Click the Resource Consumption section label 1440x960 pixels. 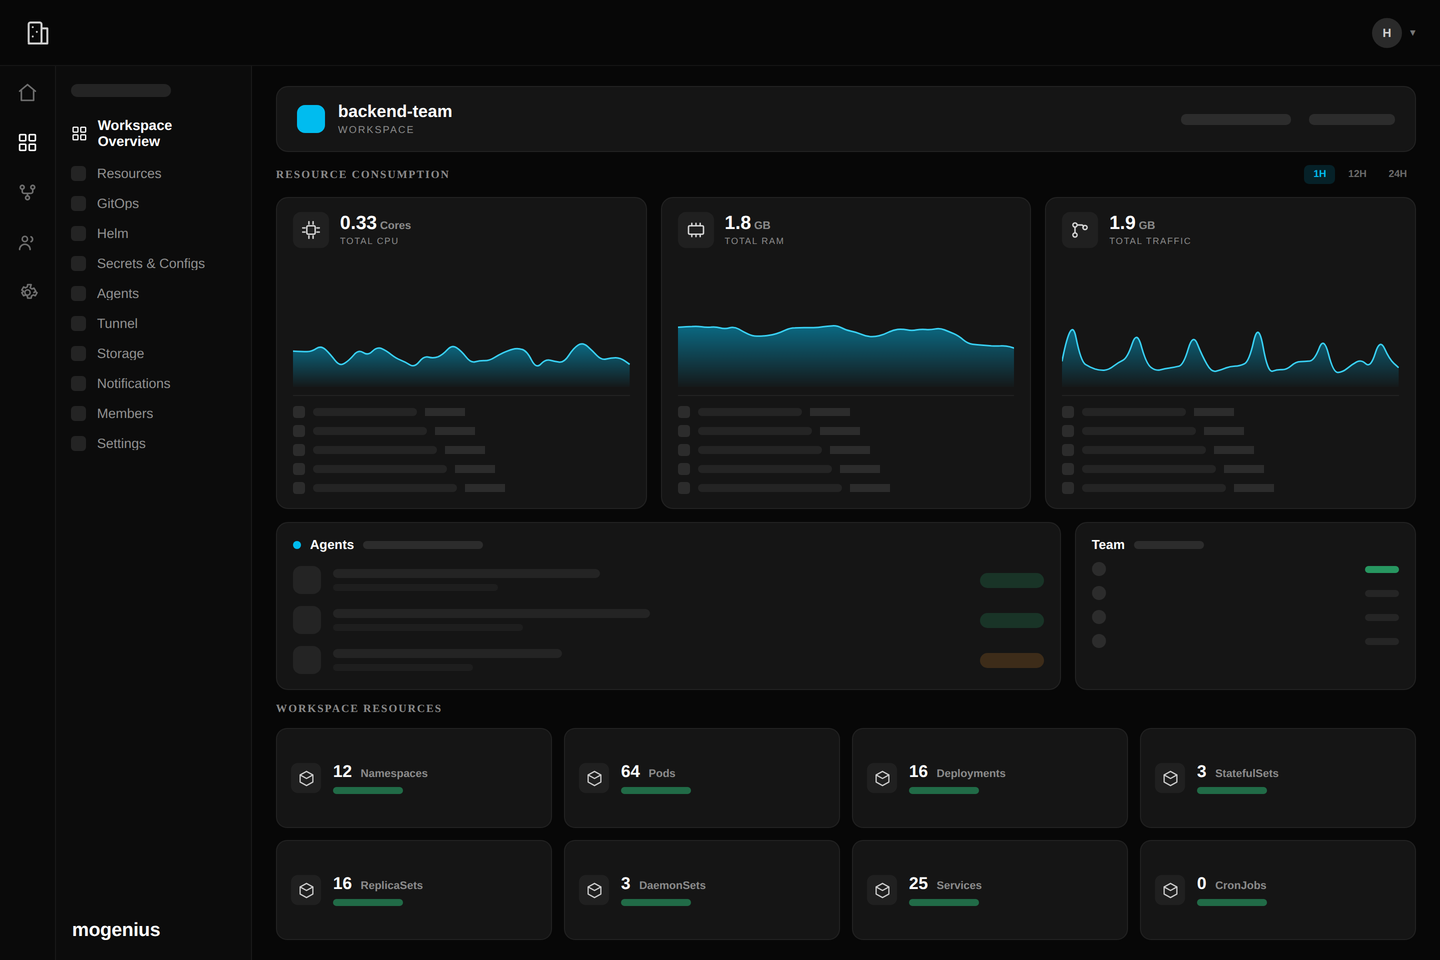tap(363, 174)
